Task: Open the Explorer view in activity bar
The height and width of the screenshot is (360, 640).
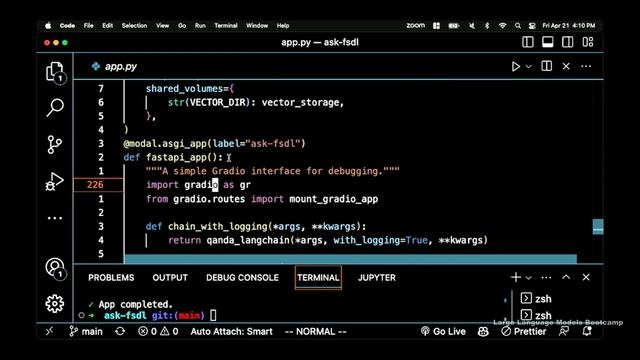Action: [x=55, y=72]
